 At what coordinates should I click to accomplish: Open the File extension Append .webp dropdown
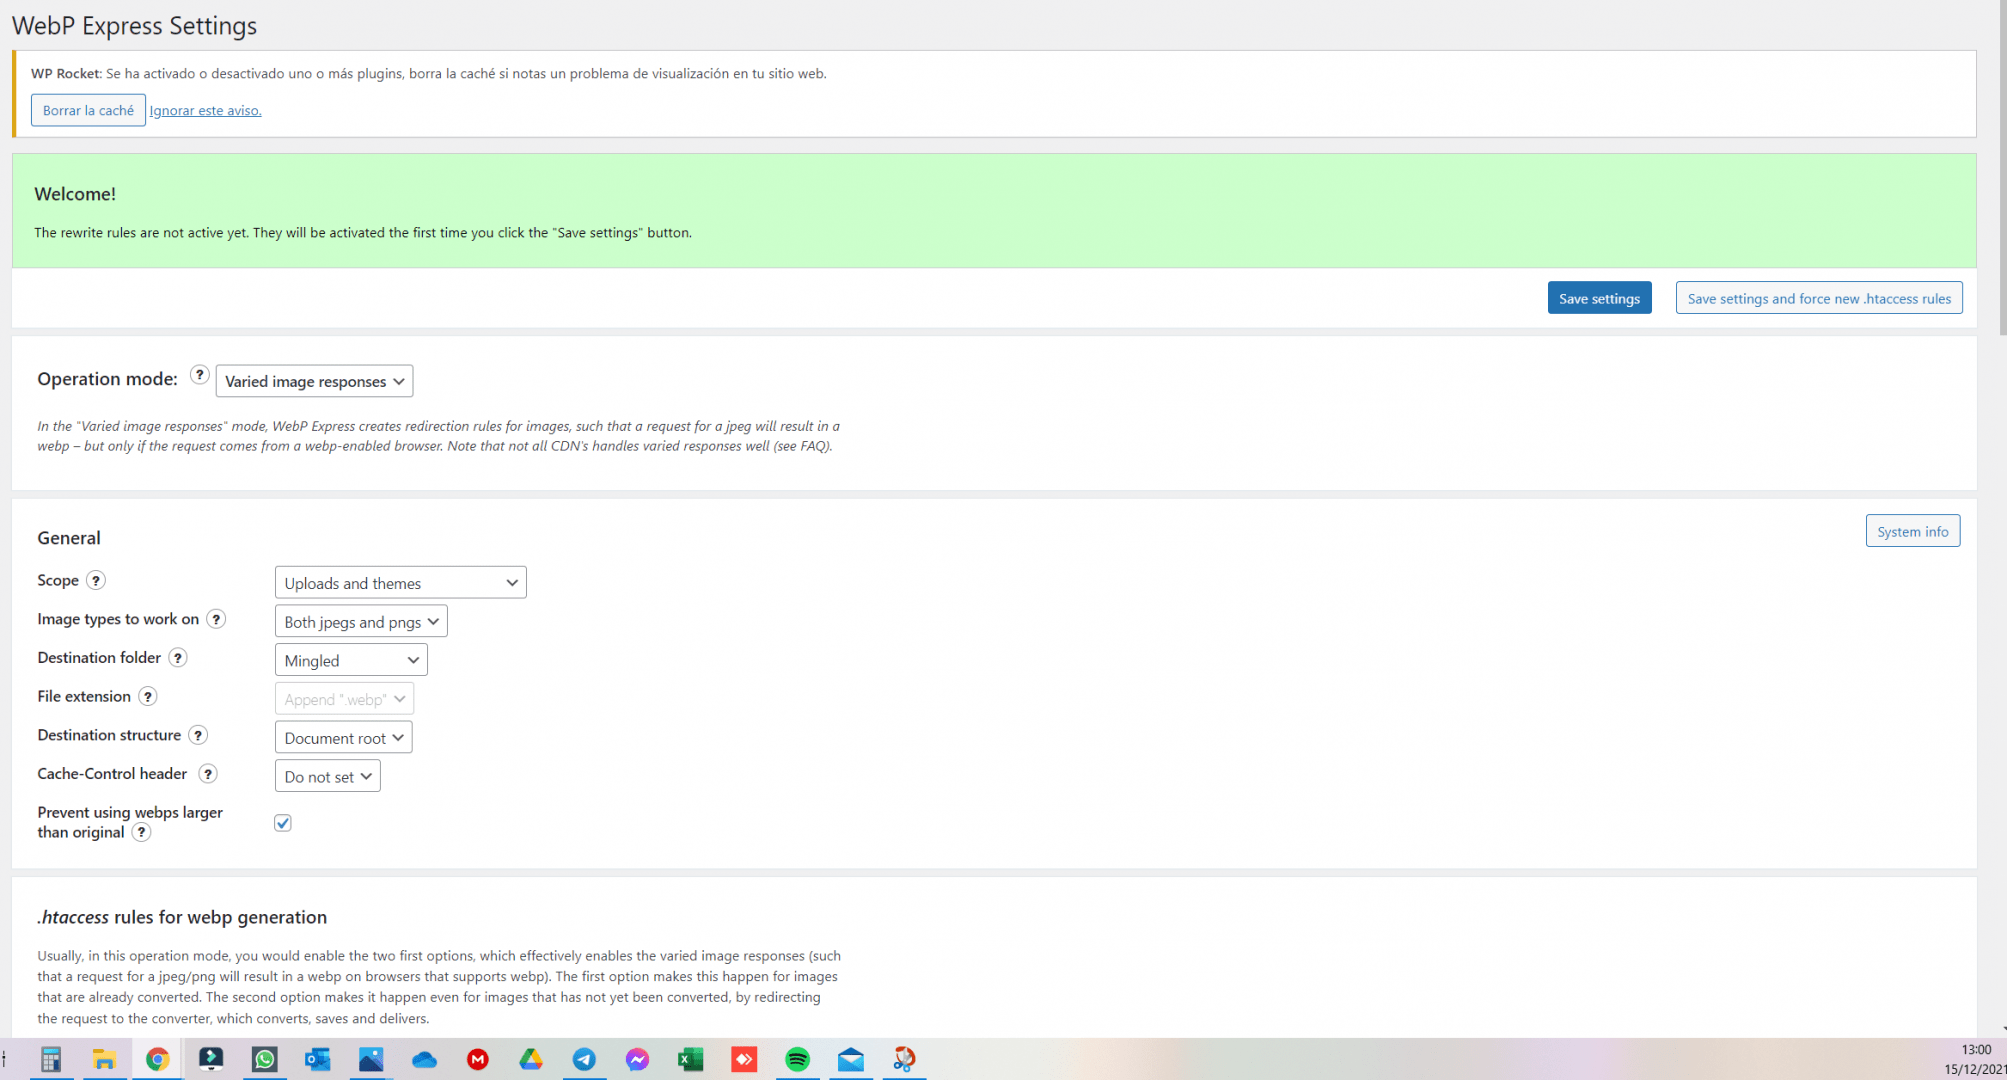pos(344,699)
